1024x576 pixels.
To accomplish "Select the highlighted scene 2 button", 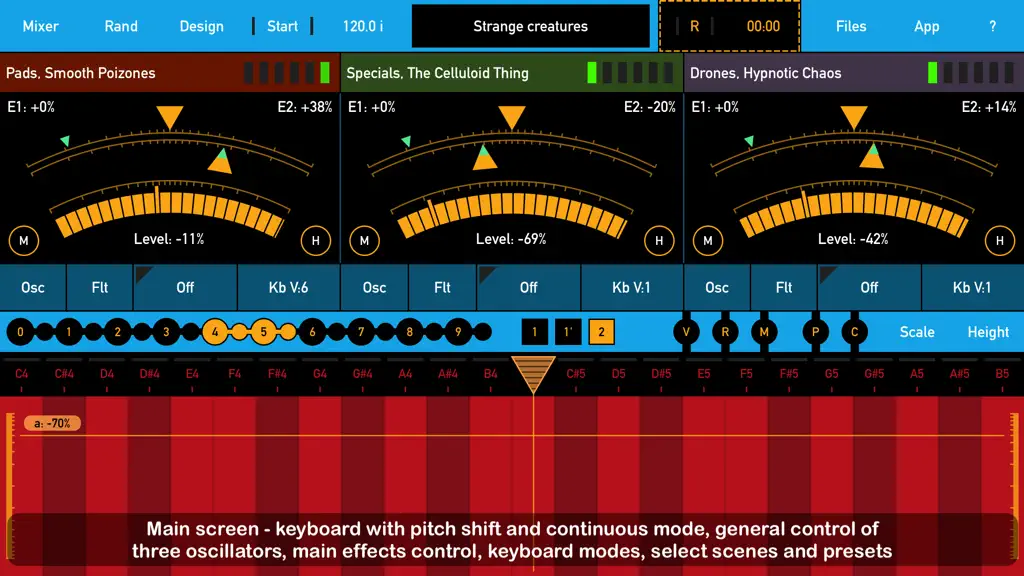I will point(601,332).
